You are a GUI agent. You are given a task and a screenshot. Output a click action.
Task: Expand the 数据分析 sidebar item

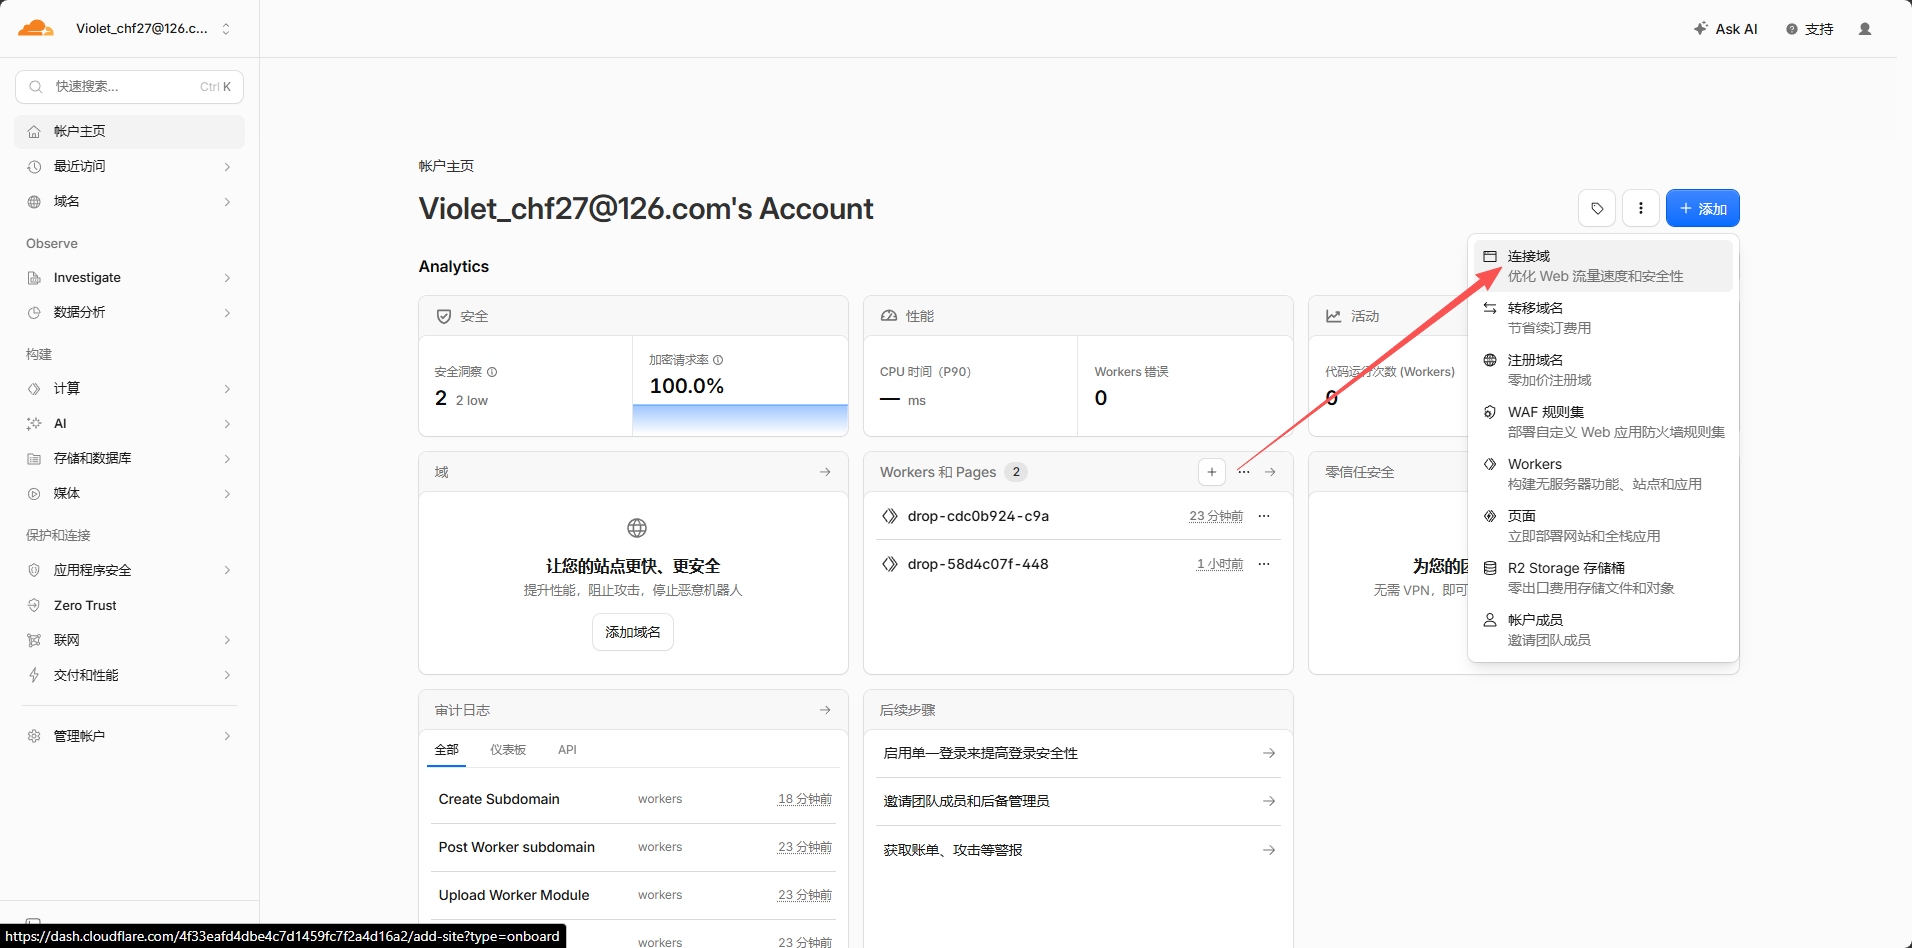pos(129,312)
